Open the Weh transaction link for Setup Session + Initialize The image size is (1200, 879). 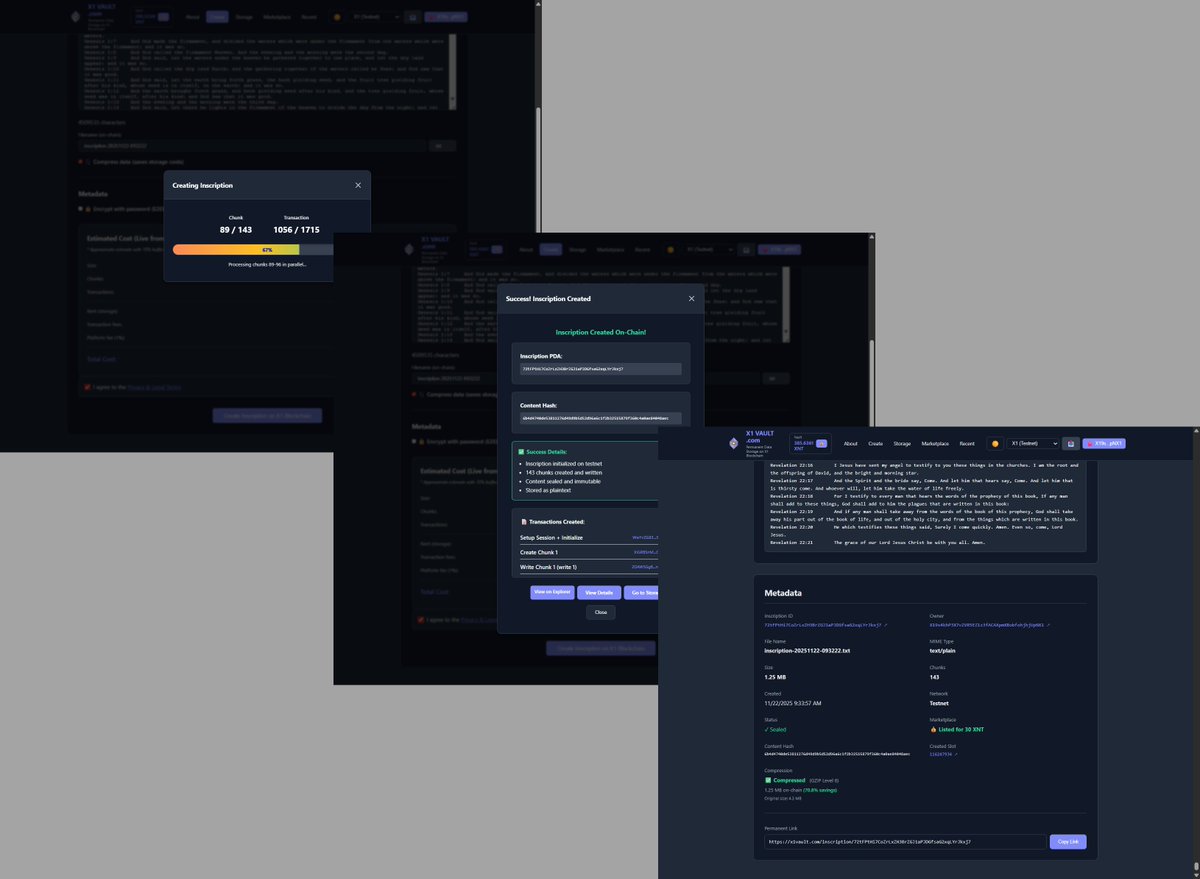(x=645, y=537)
